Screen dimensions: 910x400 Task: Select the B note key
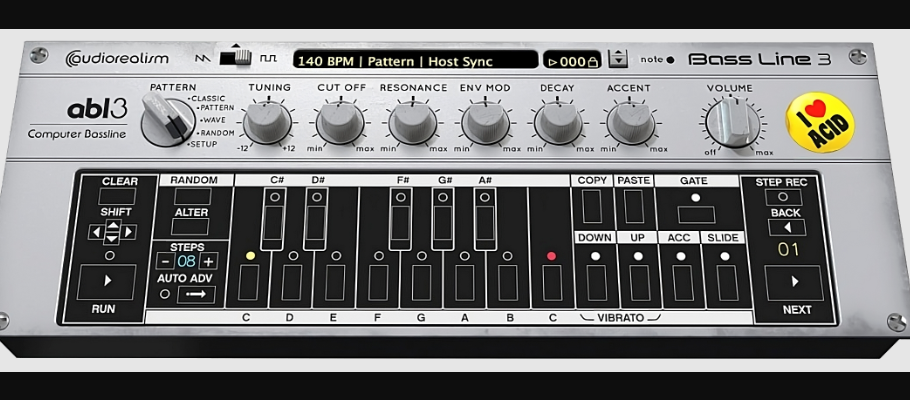pos(508,283)
